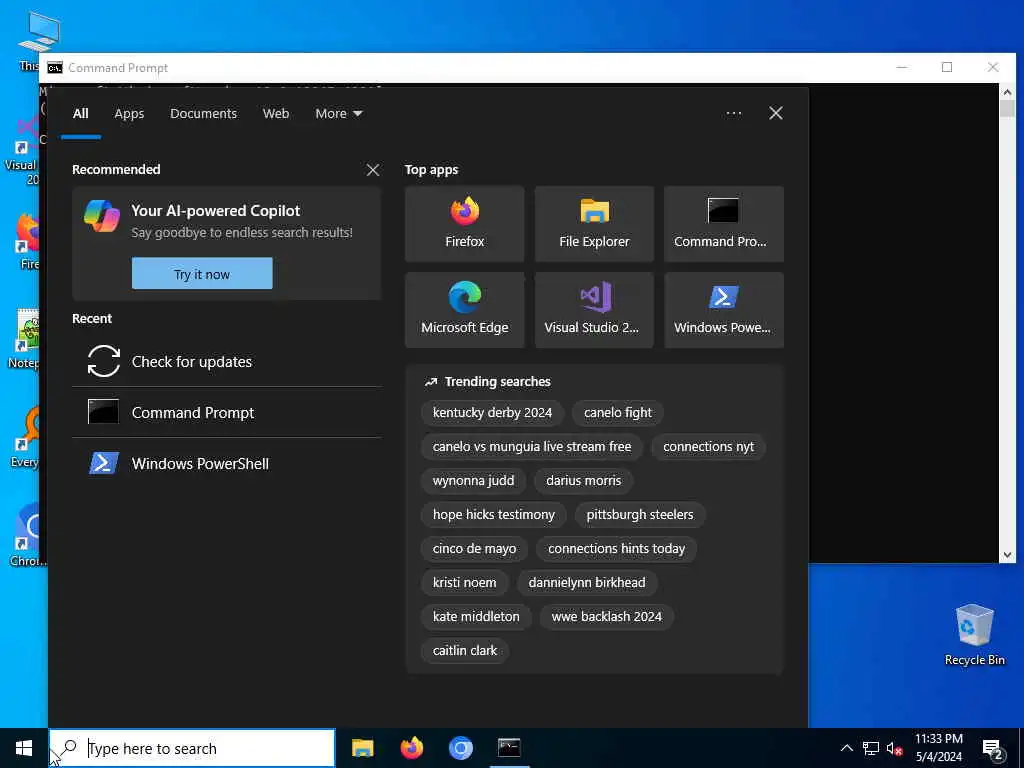Click Command Prompt window scroll up arrow
Image resolution: width=1024 pixels, height=768 pixels.
tap(1007, 93)
